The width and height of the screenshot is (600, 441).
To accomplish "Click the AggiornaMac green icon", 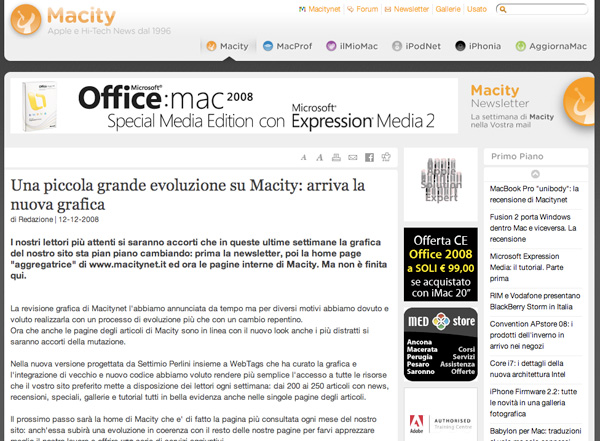I will pyautogui.click(x=520, y=46).
